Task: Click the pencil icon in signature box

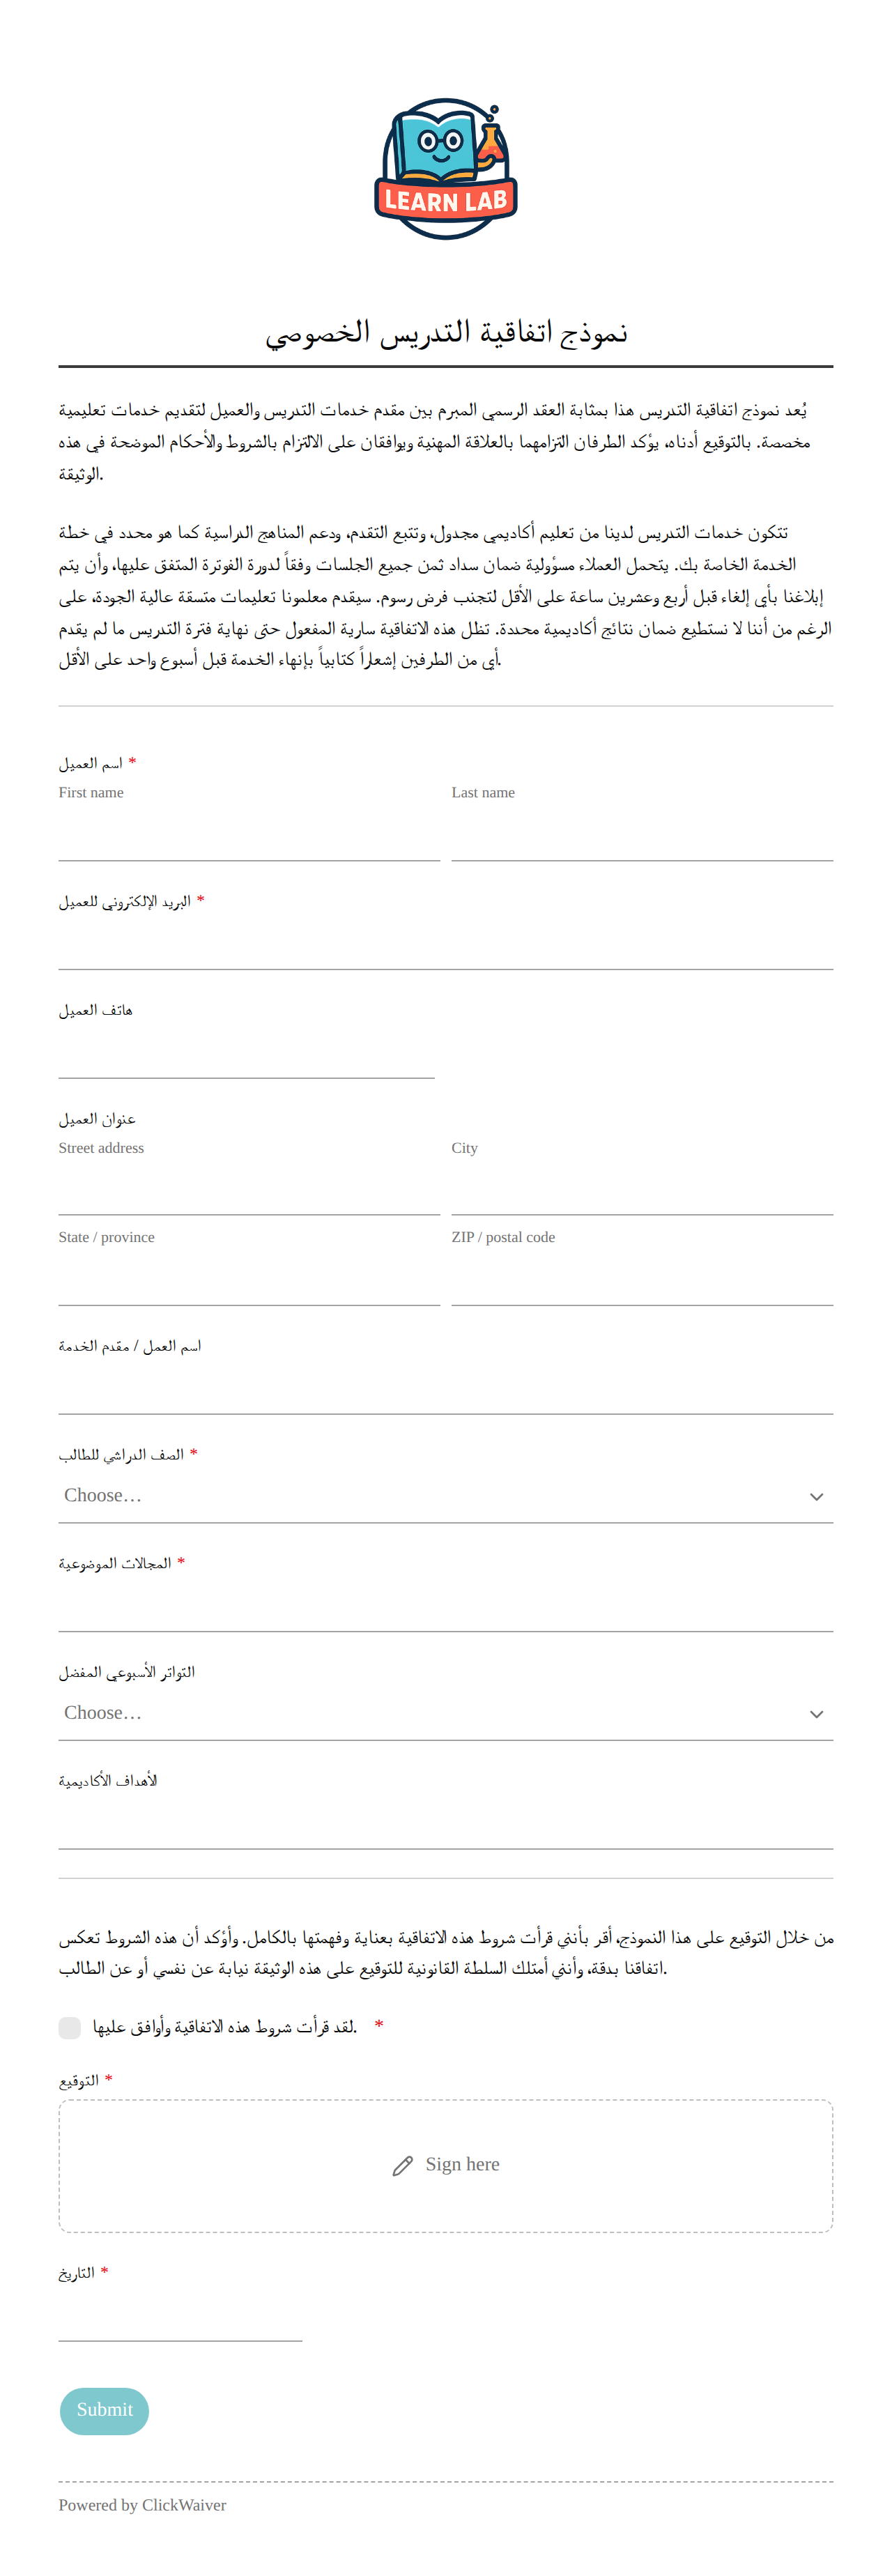Action: point(402,2166)
